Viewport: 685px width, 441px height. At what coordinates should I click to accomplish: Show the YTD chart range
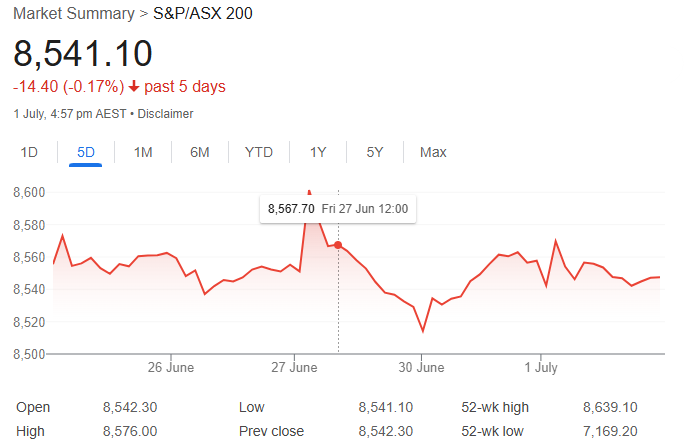click(259, 152)
